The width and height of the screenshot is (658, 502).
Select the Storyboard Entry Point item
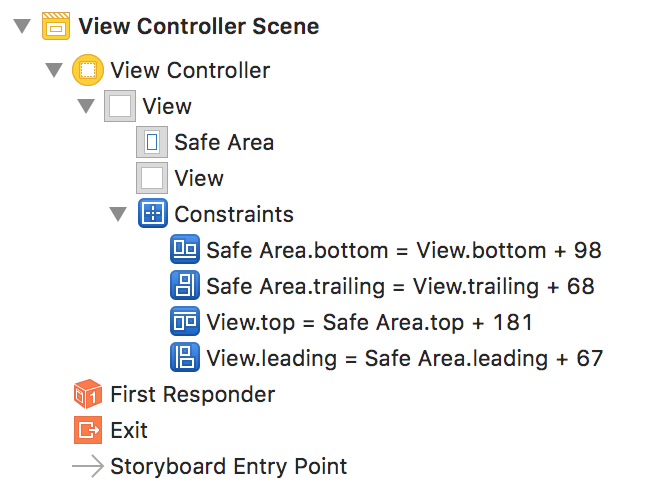209,466
